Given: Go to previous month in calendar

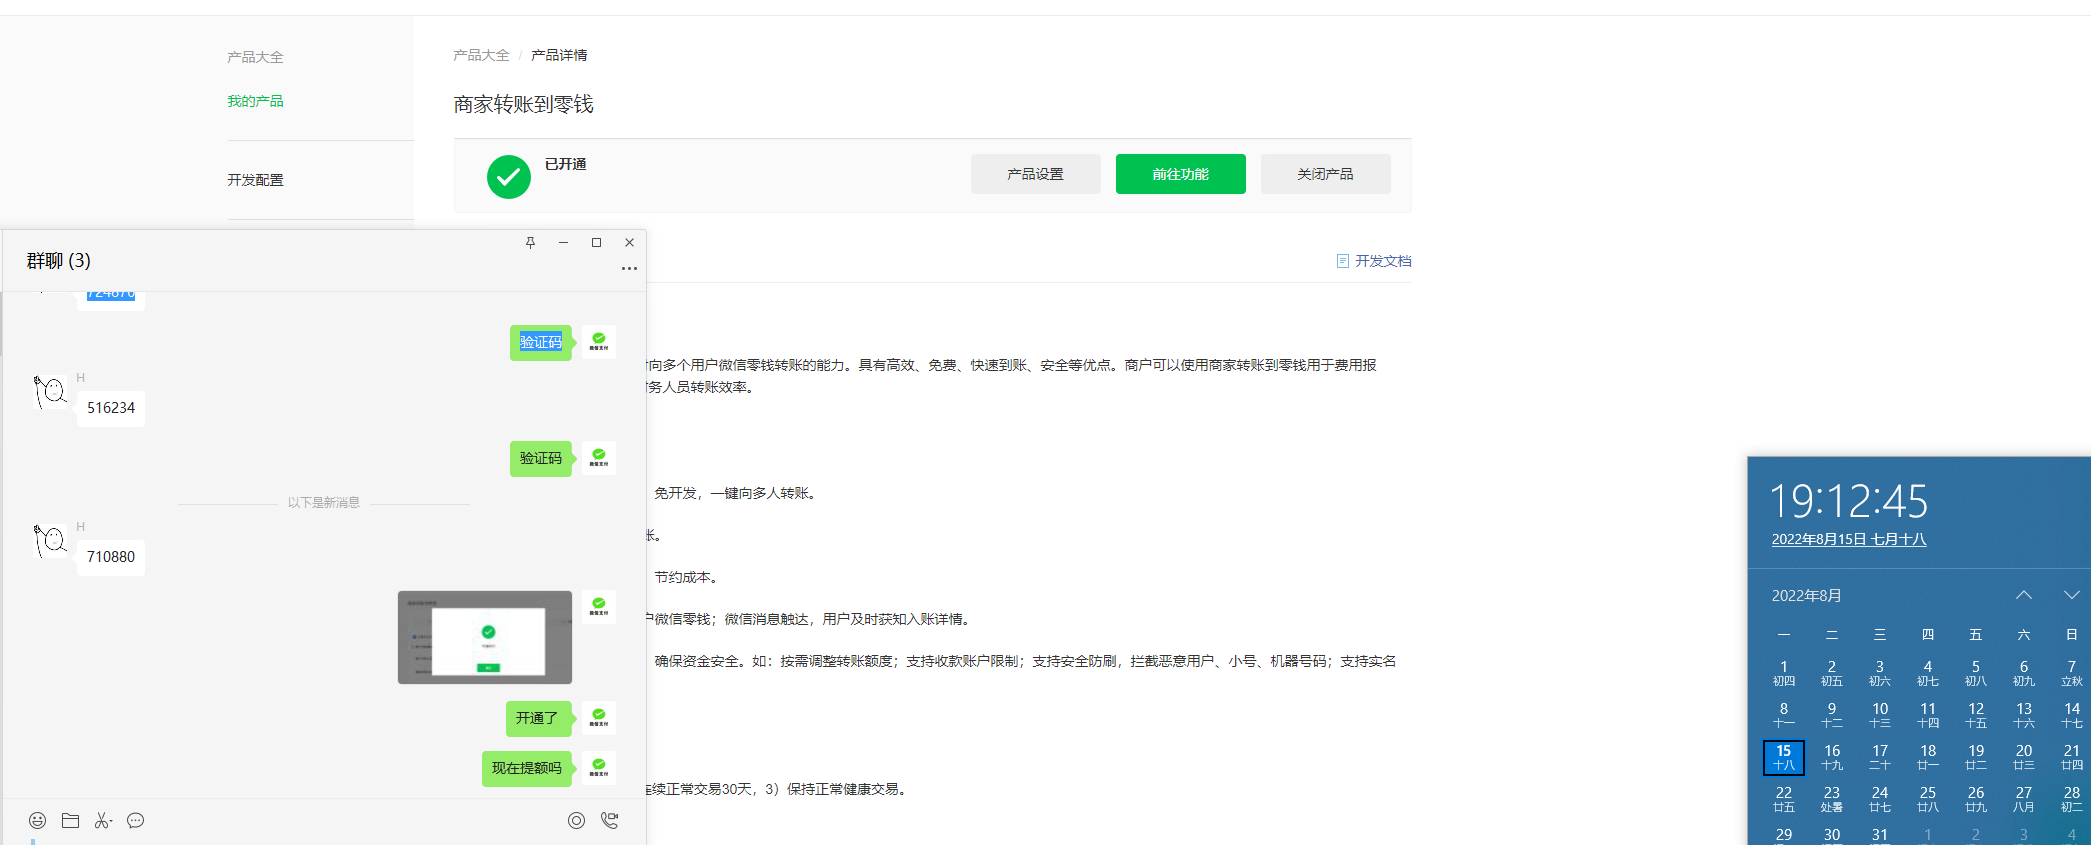Looking at the screenshot, I should point(2023,595).
